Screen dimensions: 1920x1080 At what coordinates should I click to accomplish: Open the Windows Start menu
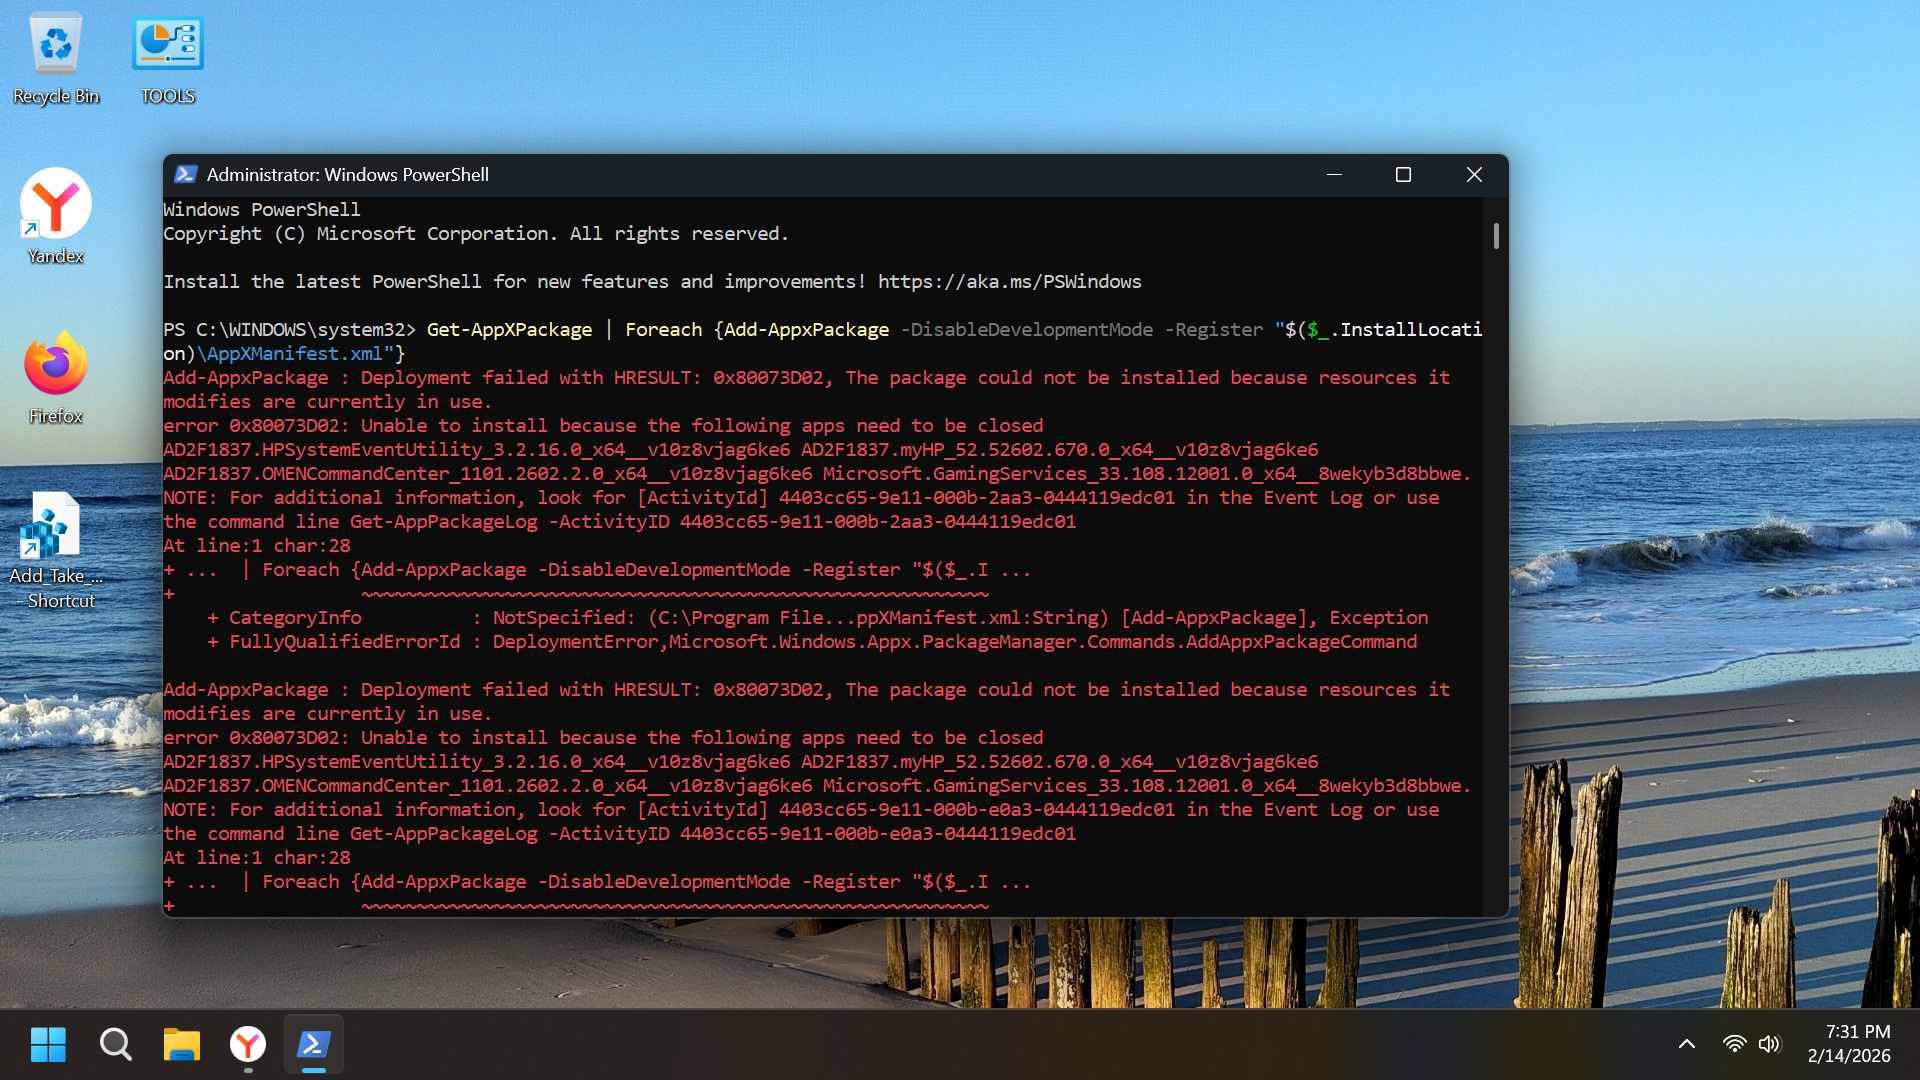(x=48, y=1044)
